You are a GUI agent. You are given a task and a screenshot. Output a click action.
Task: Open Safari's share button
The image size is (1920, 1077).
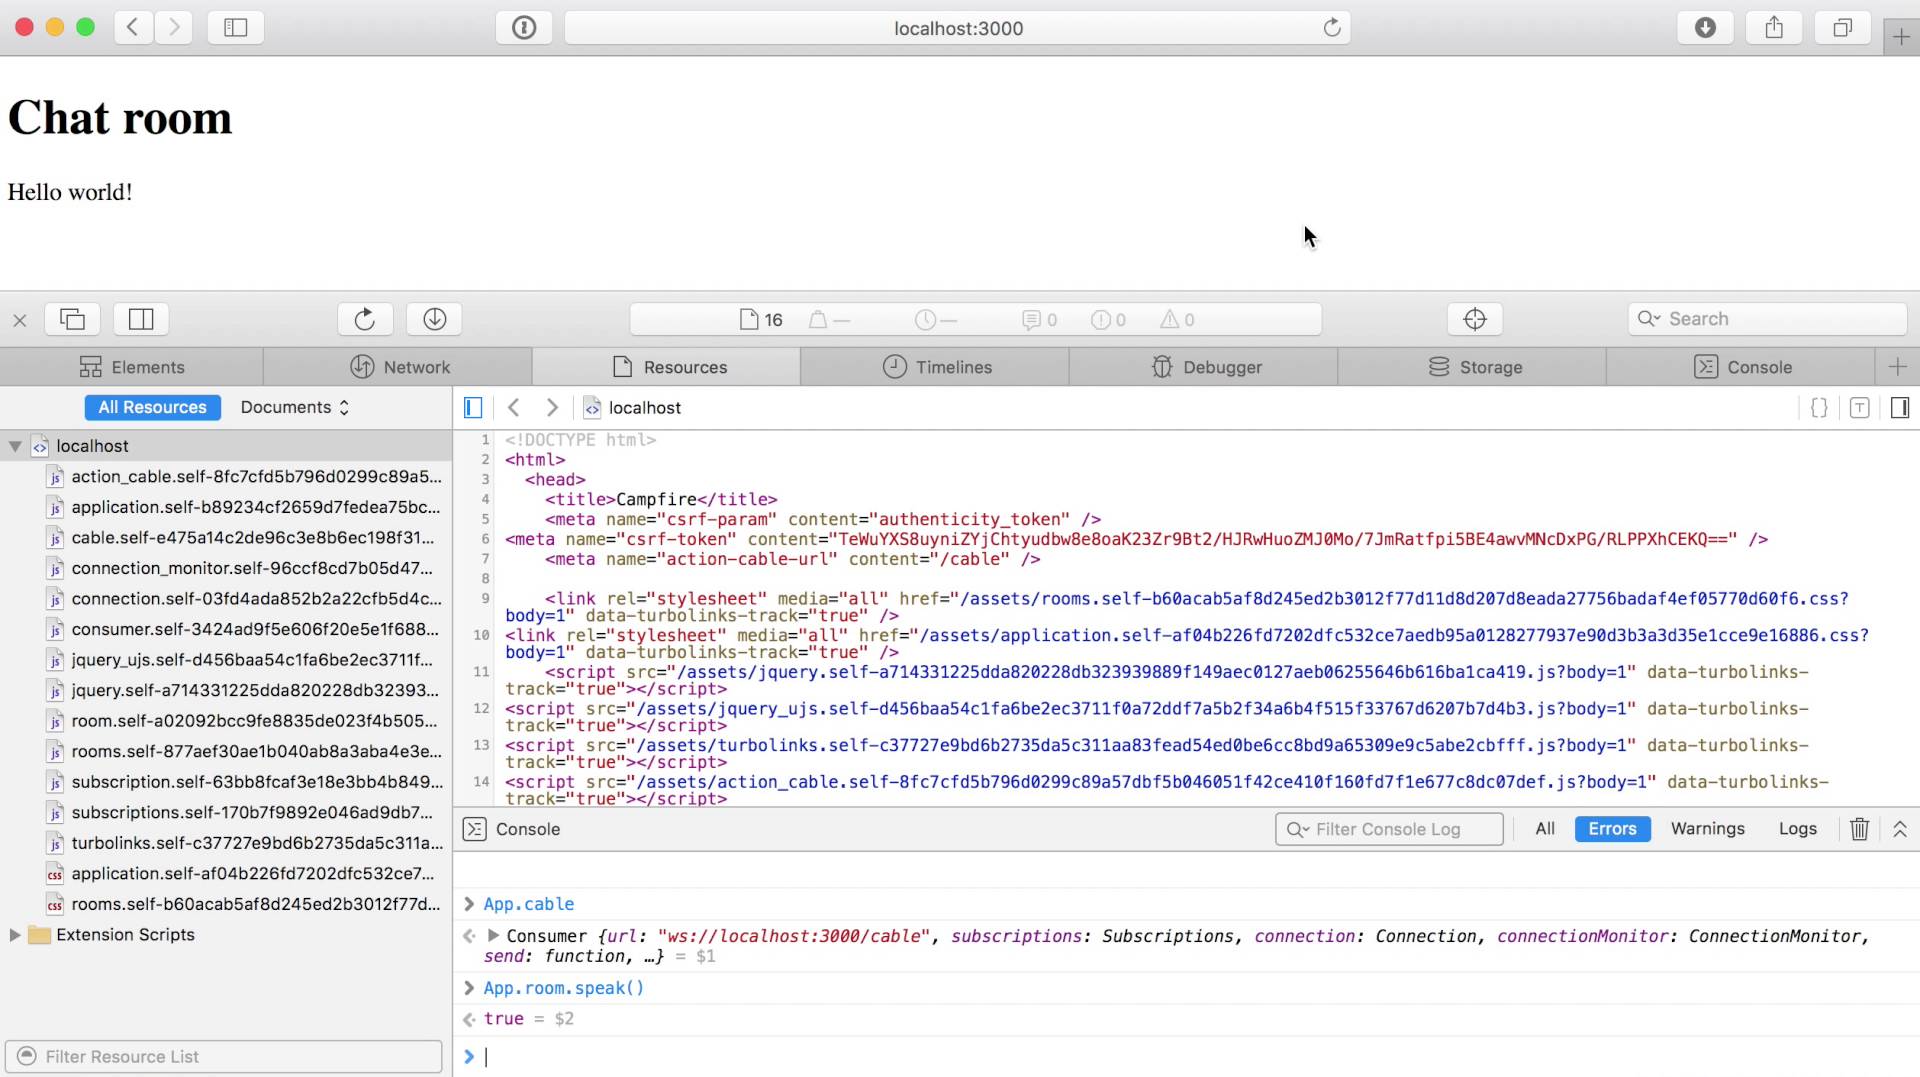point(1773,28)
